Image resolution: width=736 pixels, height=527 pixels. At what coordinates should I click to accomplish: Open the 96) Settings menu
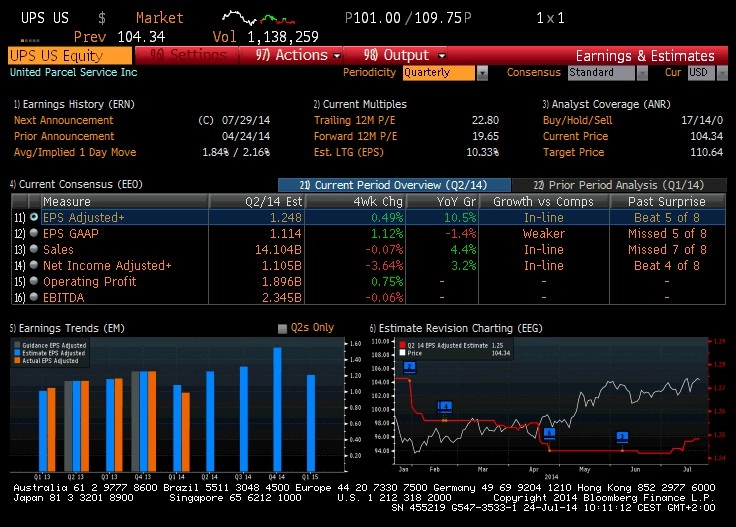tap(188, 55)
